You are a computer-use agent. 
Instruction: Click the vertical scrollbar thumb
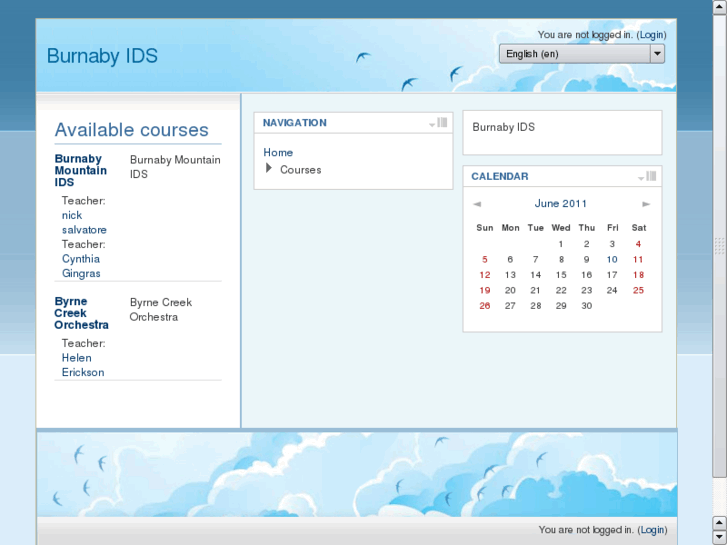(x=720, y=246)
